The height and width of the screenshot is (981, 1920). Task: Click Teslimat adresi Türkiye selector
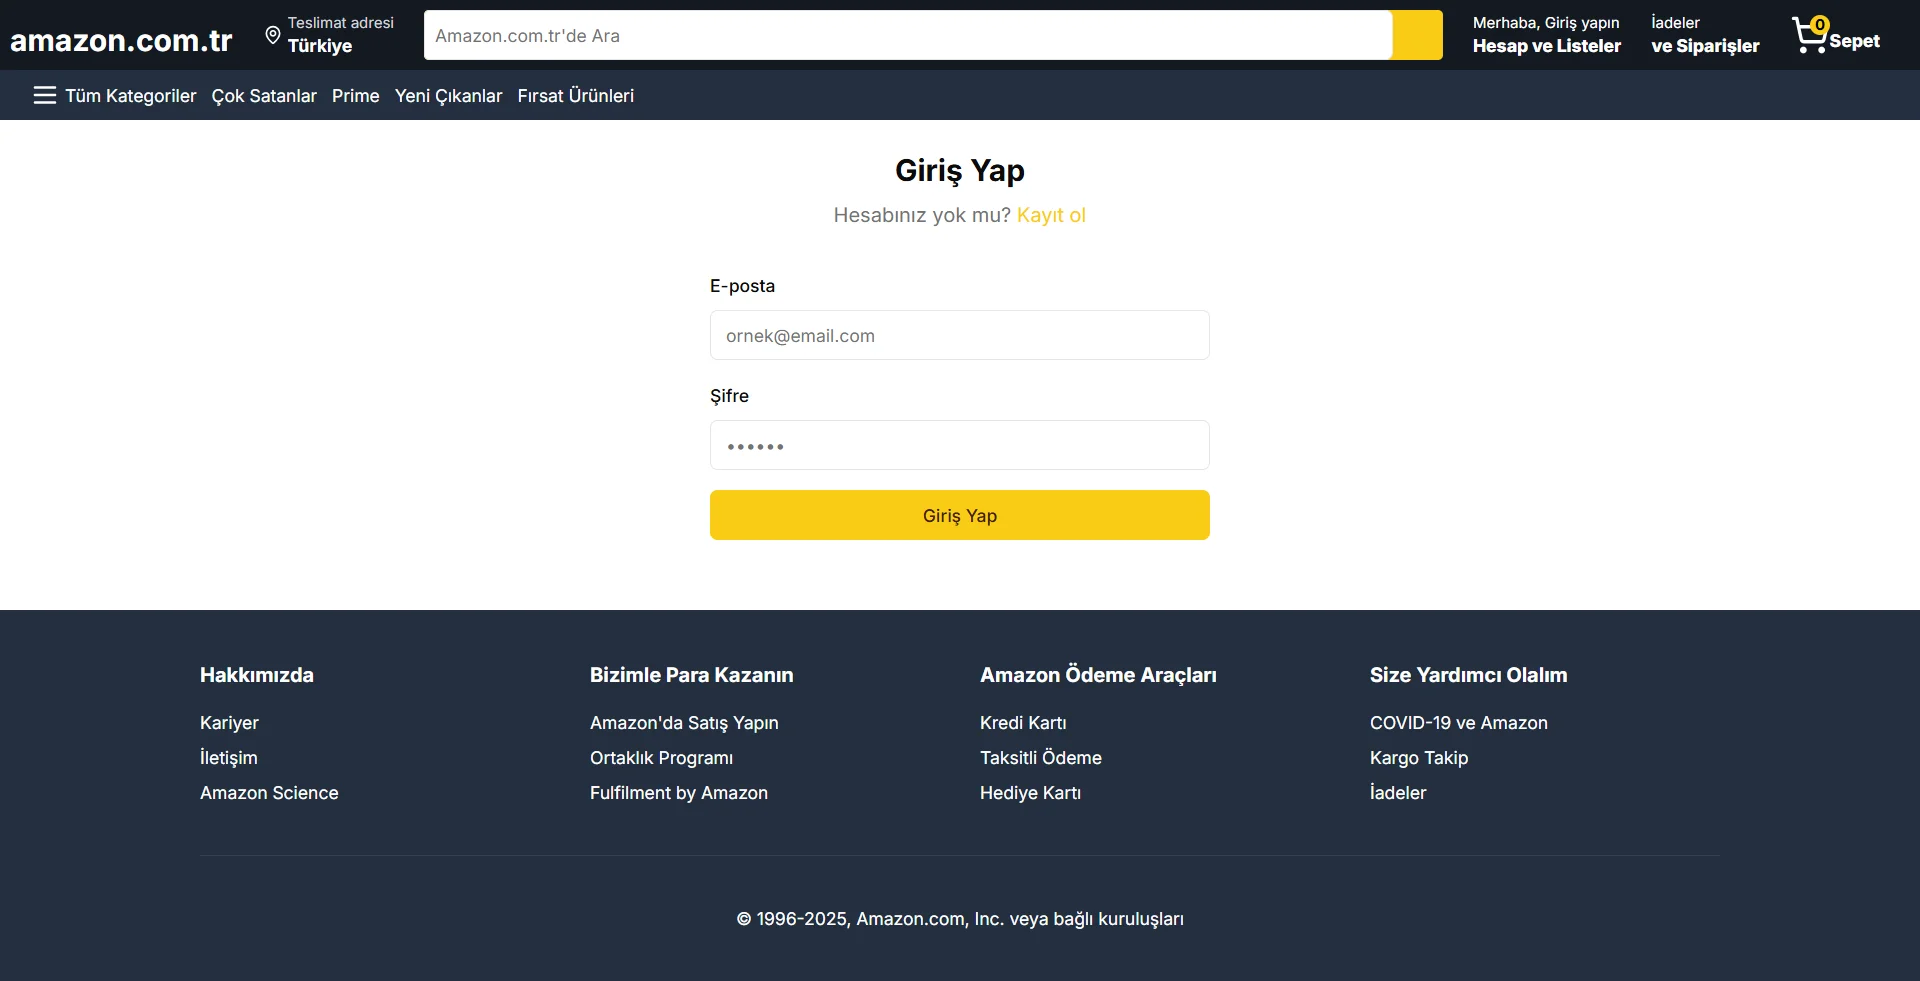pos(329,35)
